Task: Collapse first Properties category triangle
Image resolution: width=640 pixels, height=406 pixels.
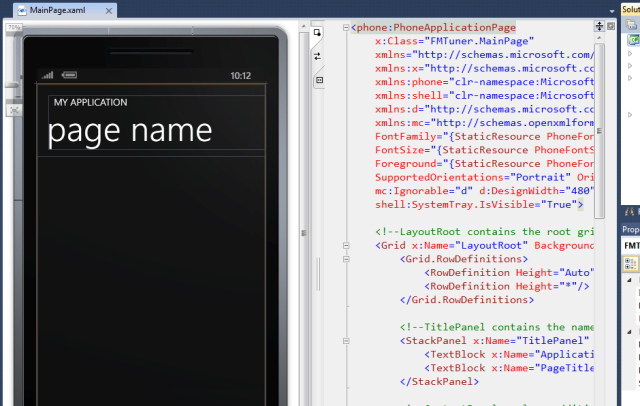Action: pos(629,280)
